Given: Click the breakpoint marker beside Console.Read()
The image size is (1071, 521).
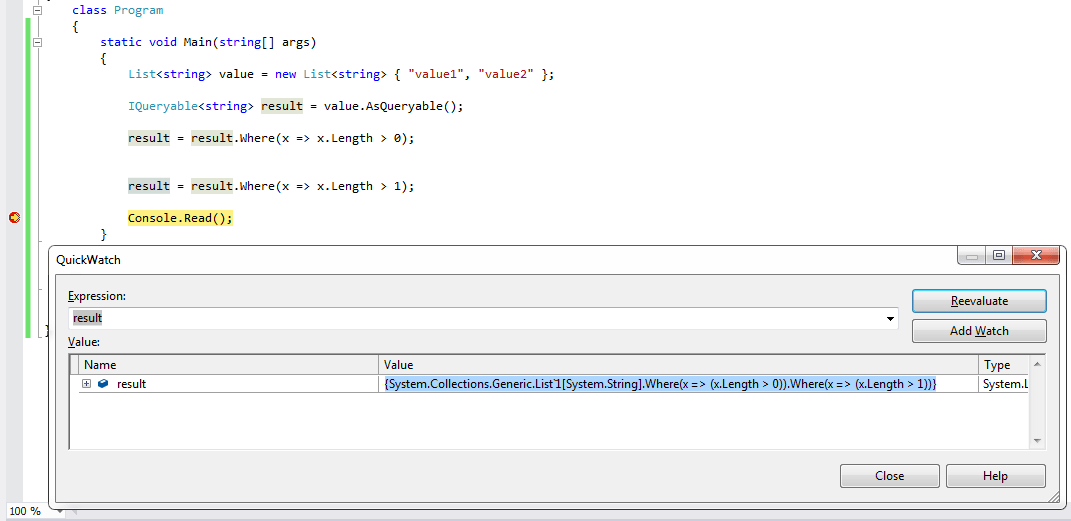Looking at the screenshot, I should [x=14, y=218].
